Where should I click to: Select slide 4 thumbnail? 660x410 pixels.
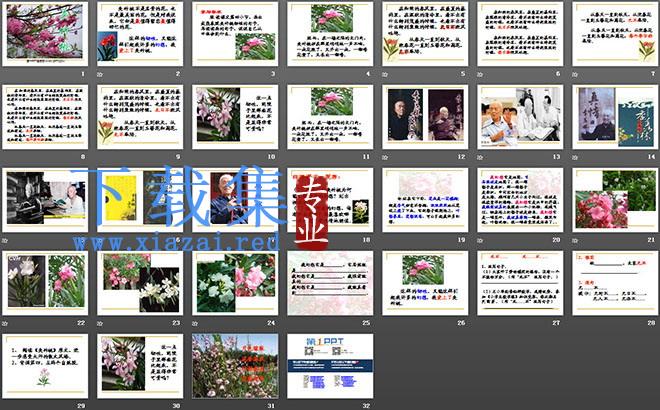pyautogui.click(x=330, y=34)
